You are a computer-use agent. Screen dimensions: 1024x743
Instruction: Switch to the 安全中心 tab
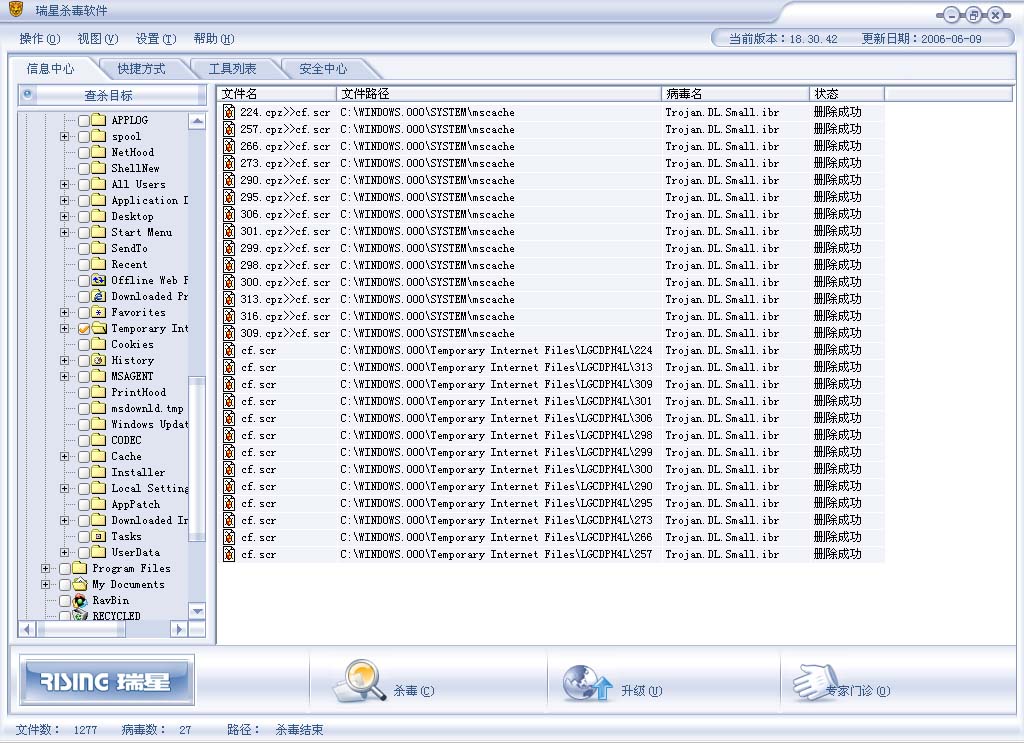pyautogui.click(x=323, y=69)
